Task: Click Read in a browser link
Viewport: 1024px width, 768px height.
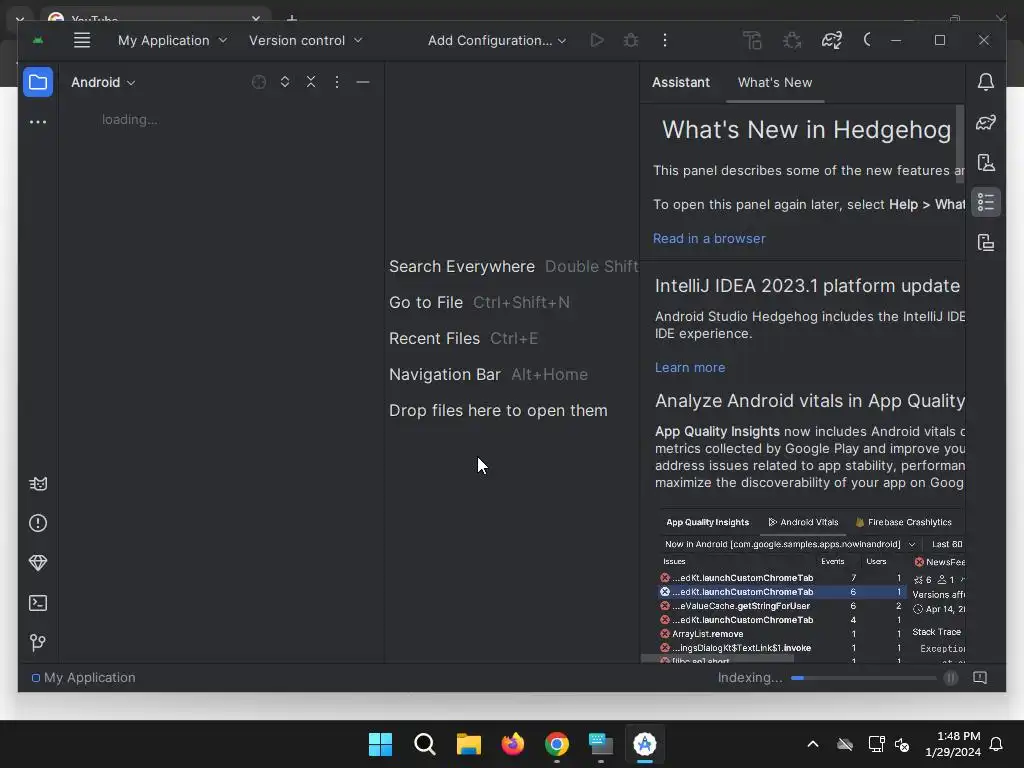Action: click(x=709, y=239)
